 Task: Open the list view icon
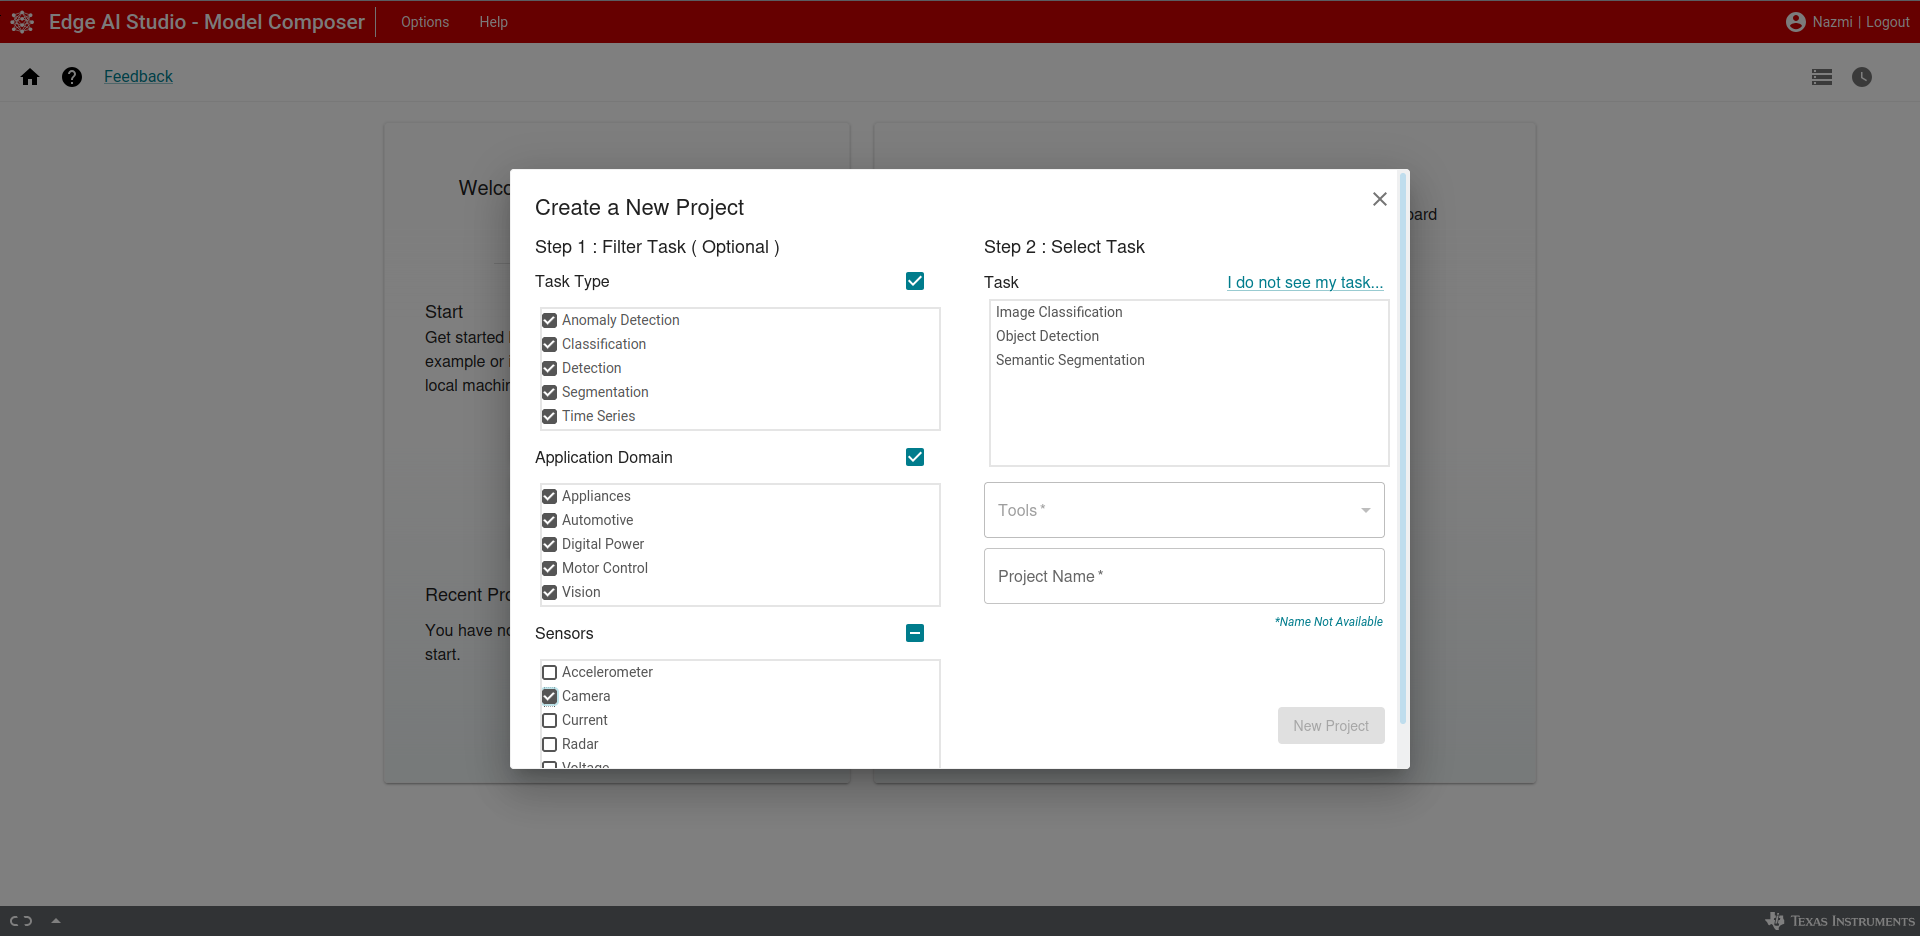click(x=1822, y=77)
